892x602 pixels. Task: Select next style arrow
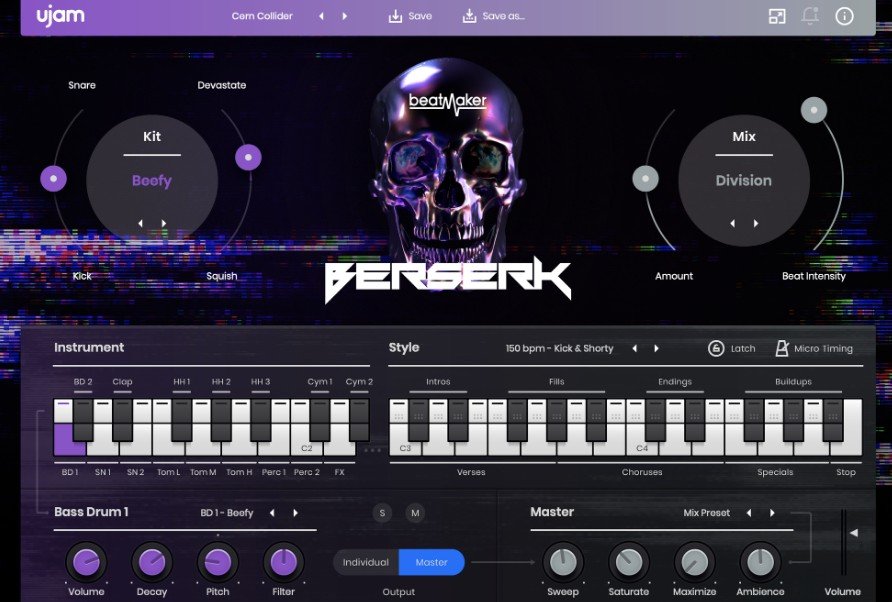(656, 348)
